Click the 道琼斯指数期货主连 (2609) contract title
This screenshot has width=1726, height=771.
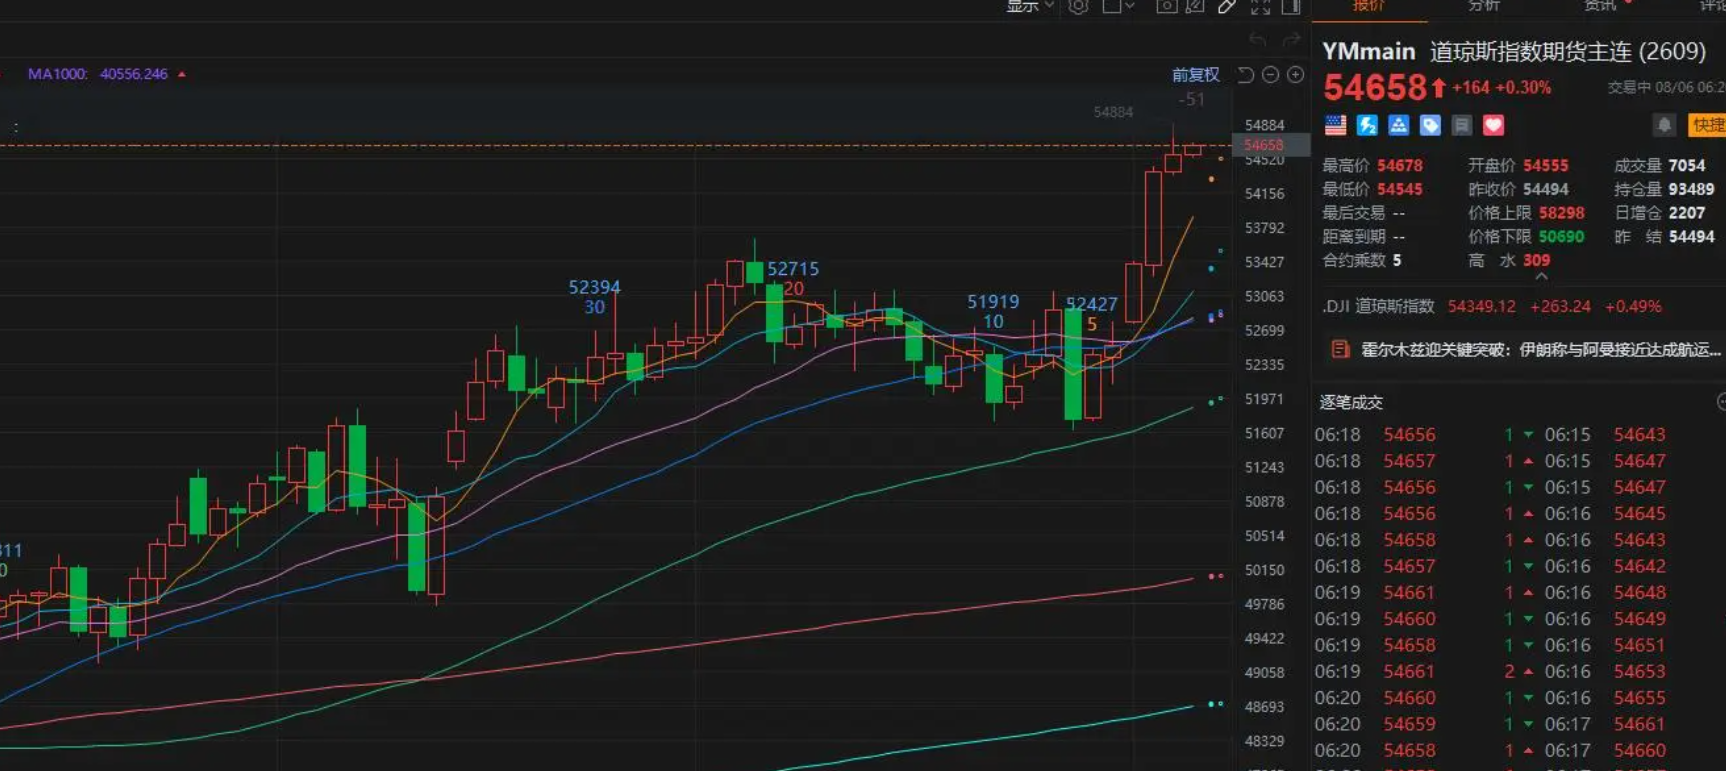[x=1568, y=51]
